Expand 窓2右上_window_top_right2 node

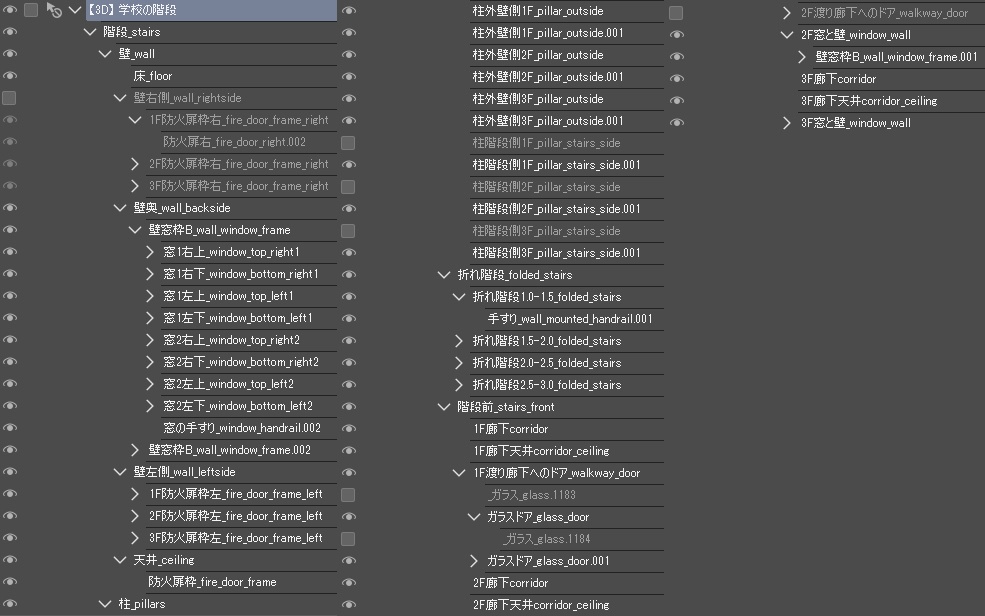150,340
